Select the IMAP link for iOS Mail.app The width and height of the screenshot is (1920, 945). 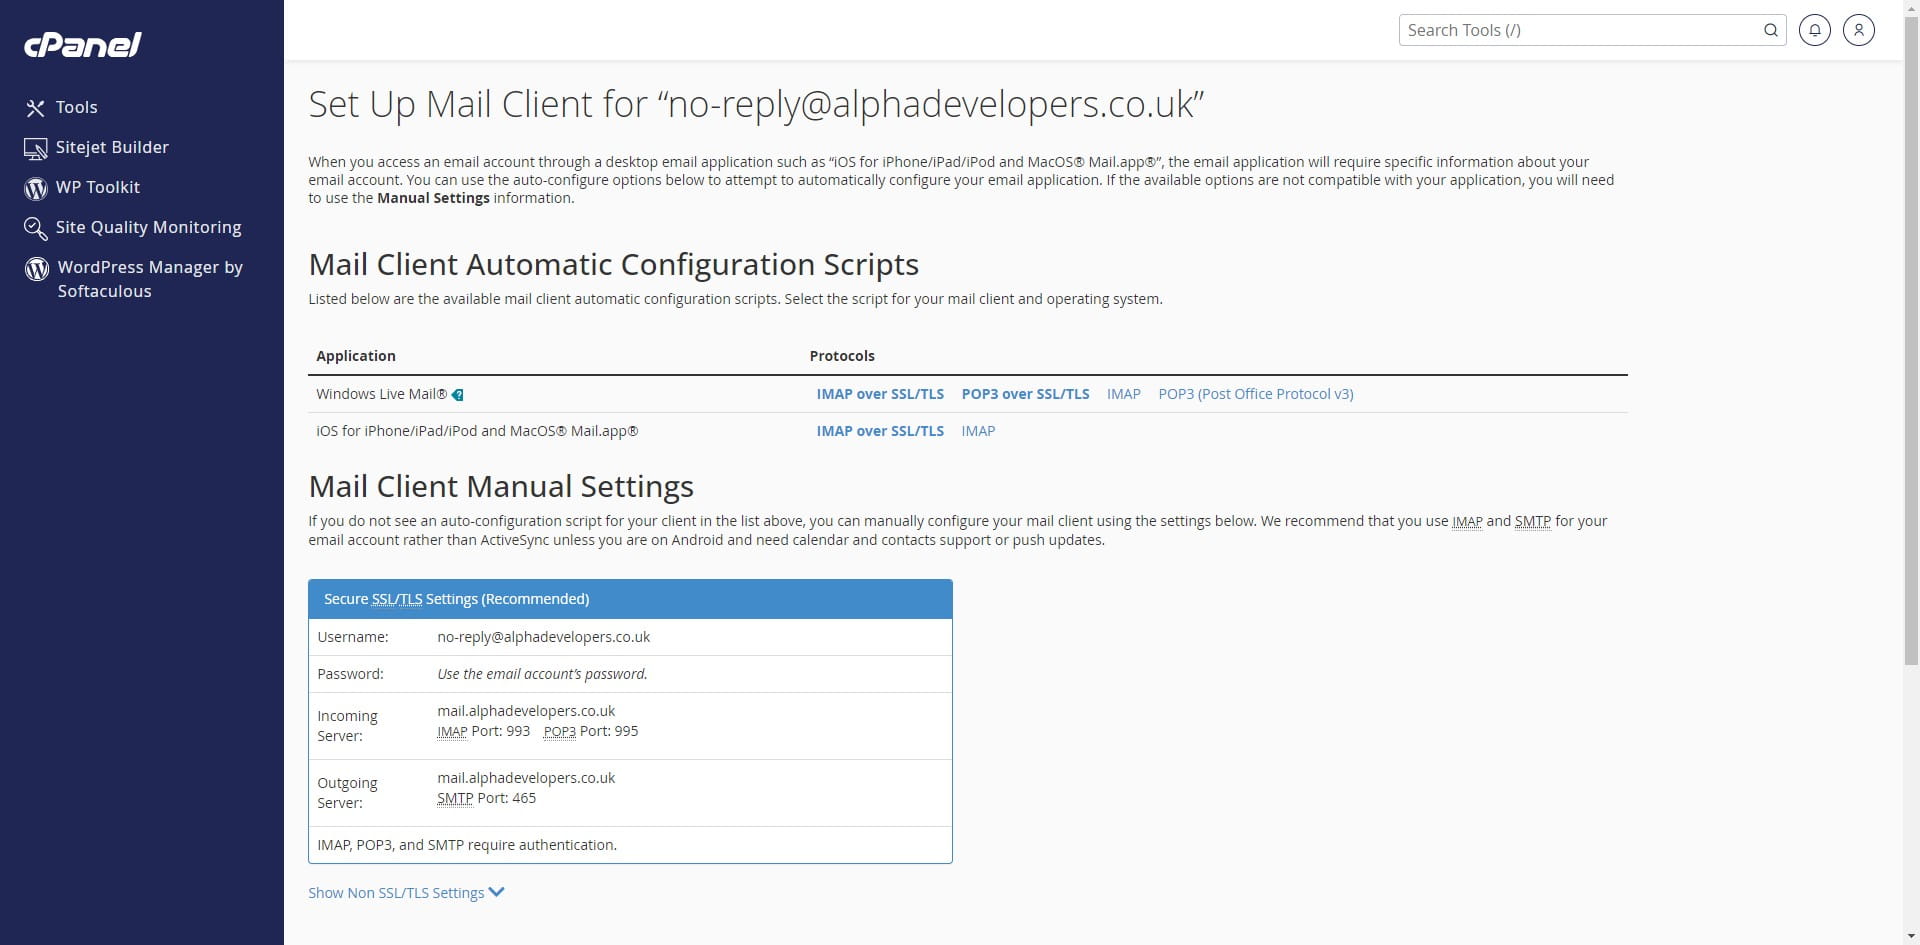tap(977, 431)
